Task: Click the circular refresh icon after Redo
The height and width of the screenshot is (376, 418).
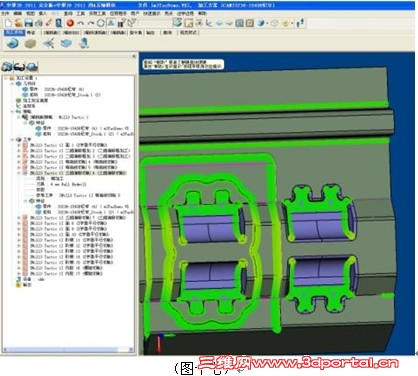Action: 101,23
